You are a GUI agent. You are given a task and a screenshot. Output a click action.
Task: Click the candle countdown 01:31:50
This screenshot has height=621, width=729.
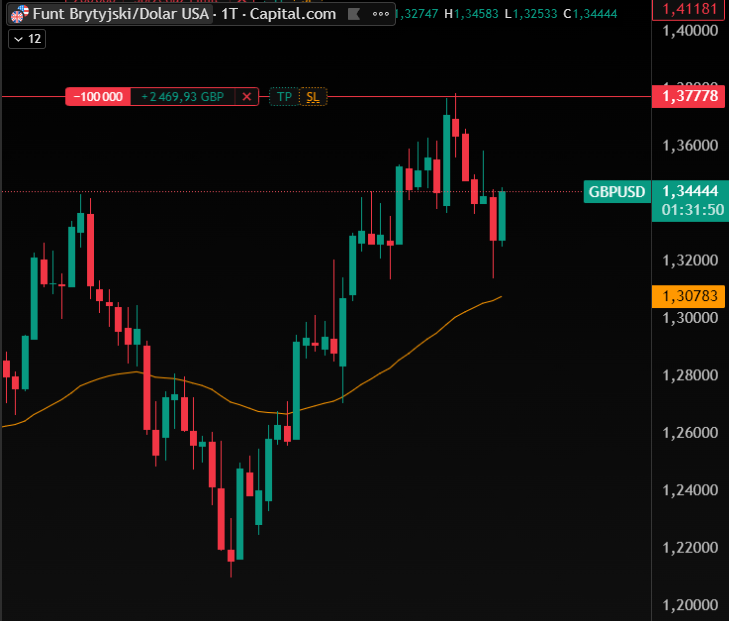tap(693, 210)
